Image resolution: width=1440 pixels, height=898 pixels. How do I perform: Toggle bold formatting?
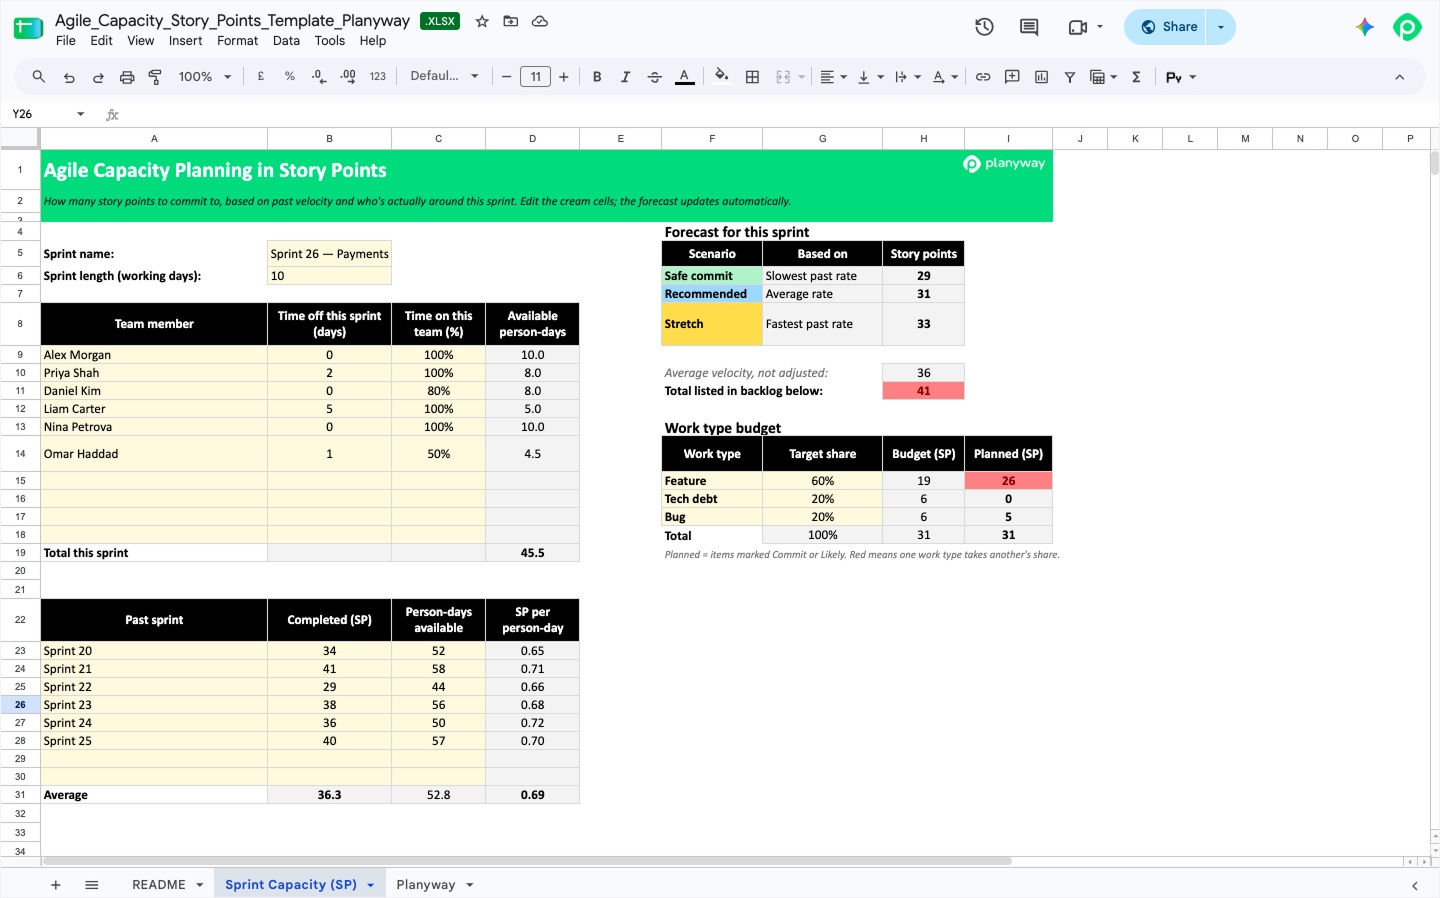(x=597, y=77)
